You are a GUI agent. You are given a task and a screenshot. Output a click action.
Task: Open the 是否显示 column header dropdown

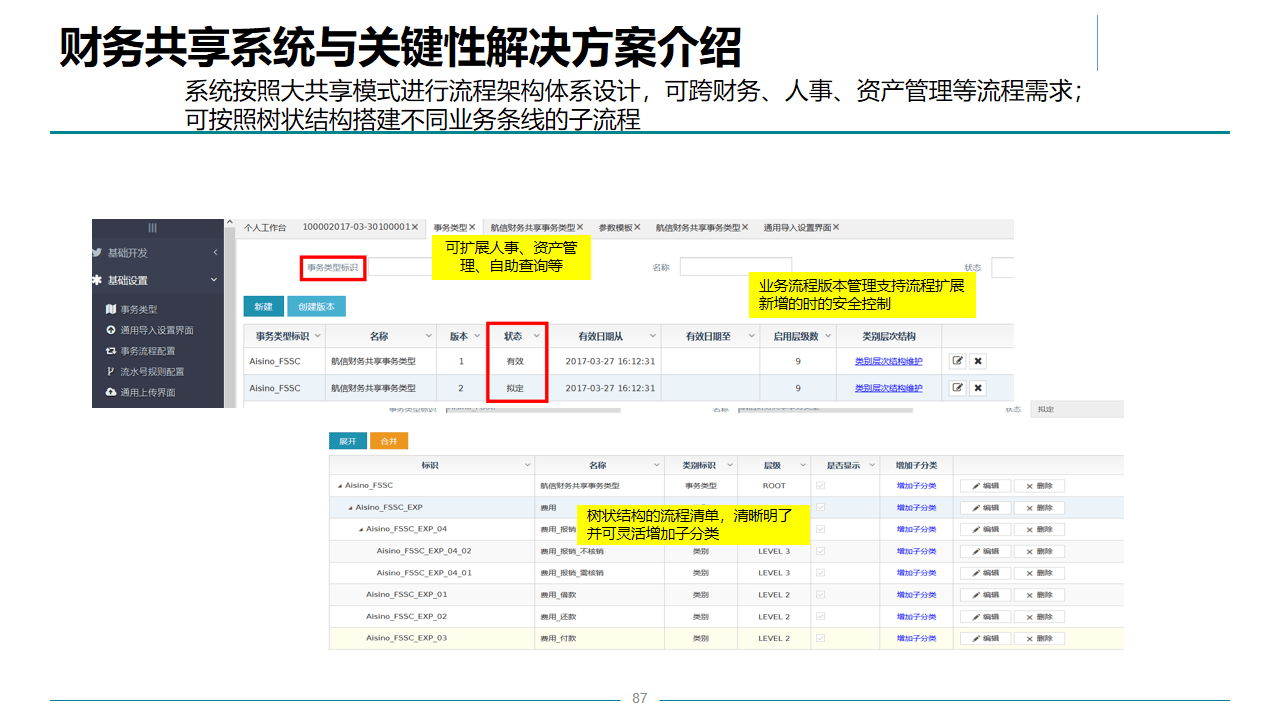click(x=871, y=465)
